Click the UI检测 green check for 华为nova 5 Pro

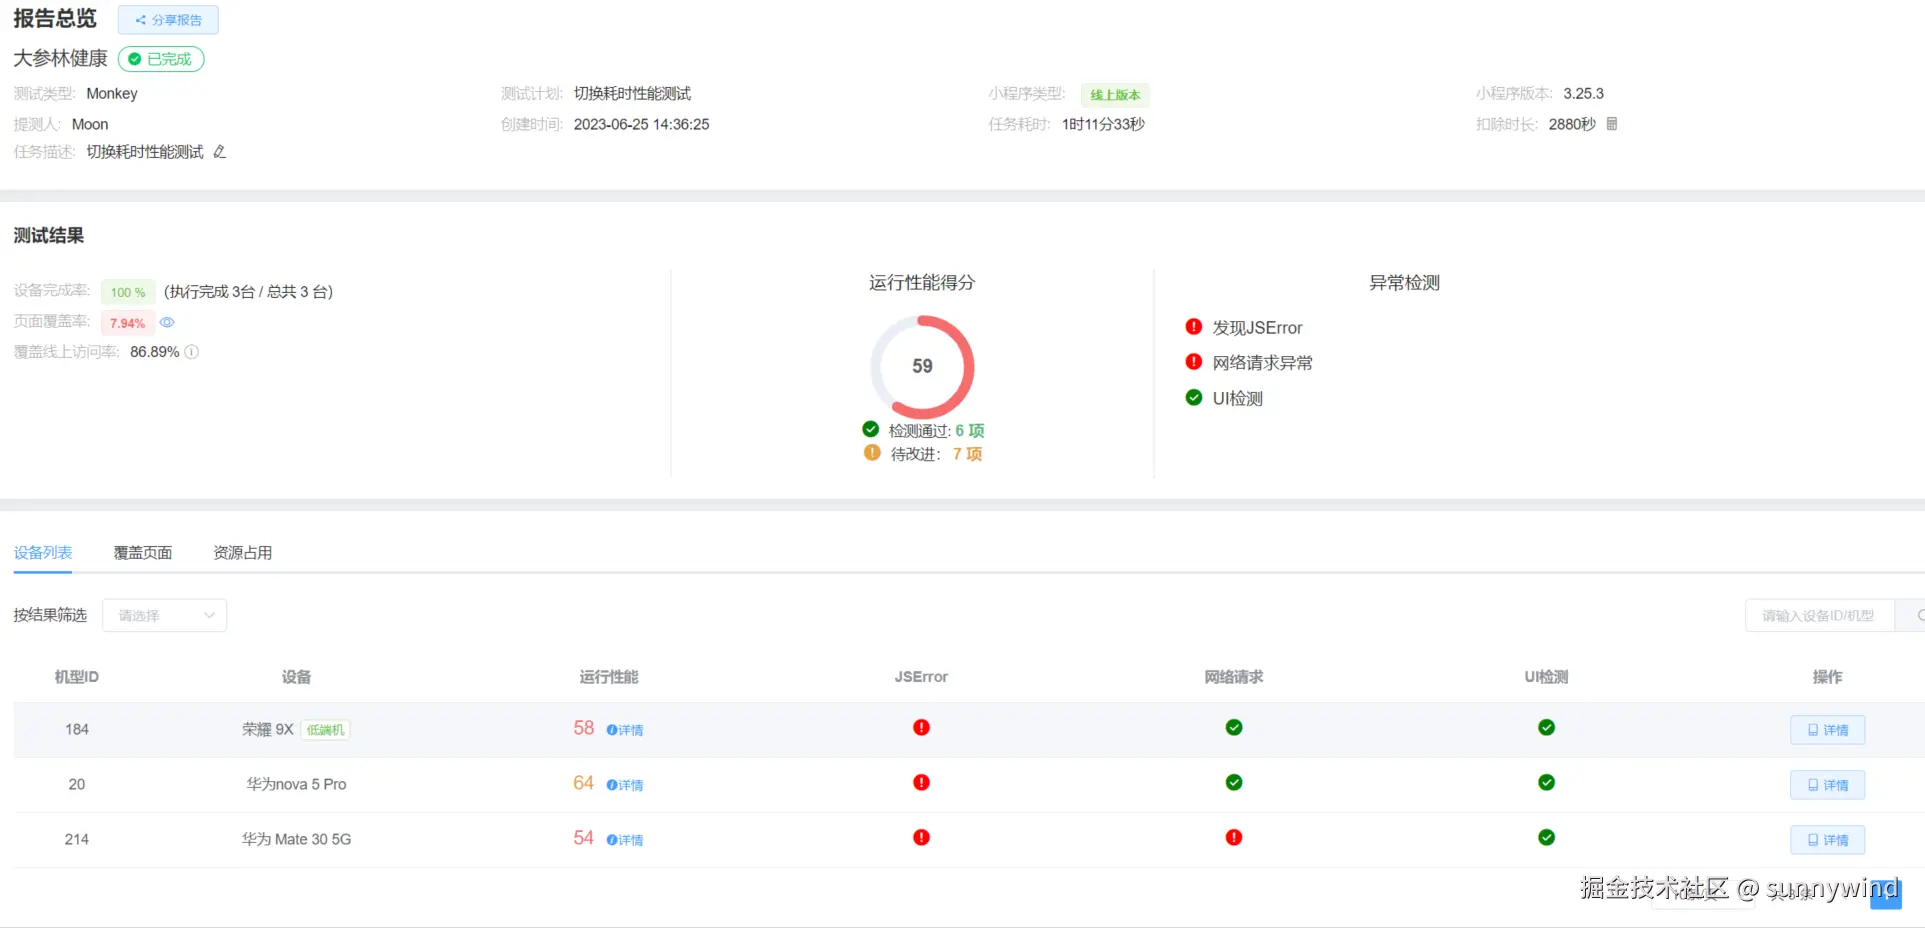pyautogui.click(x=1546, y=782)
